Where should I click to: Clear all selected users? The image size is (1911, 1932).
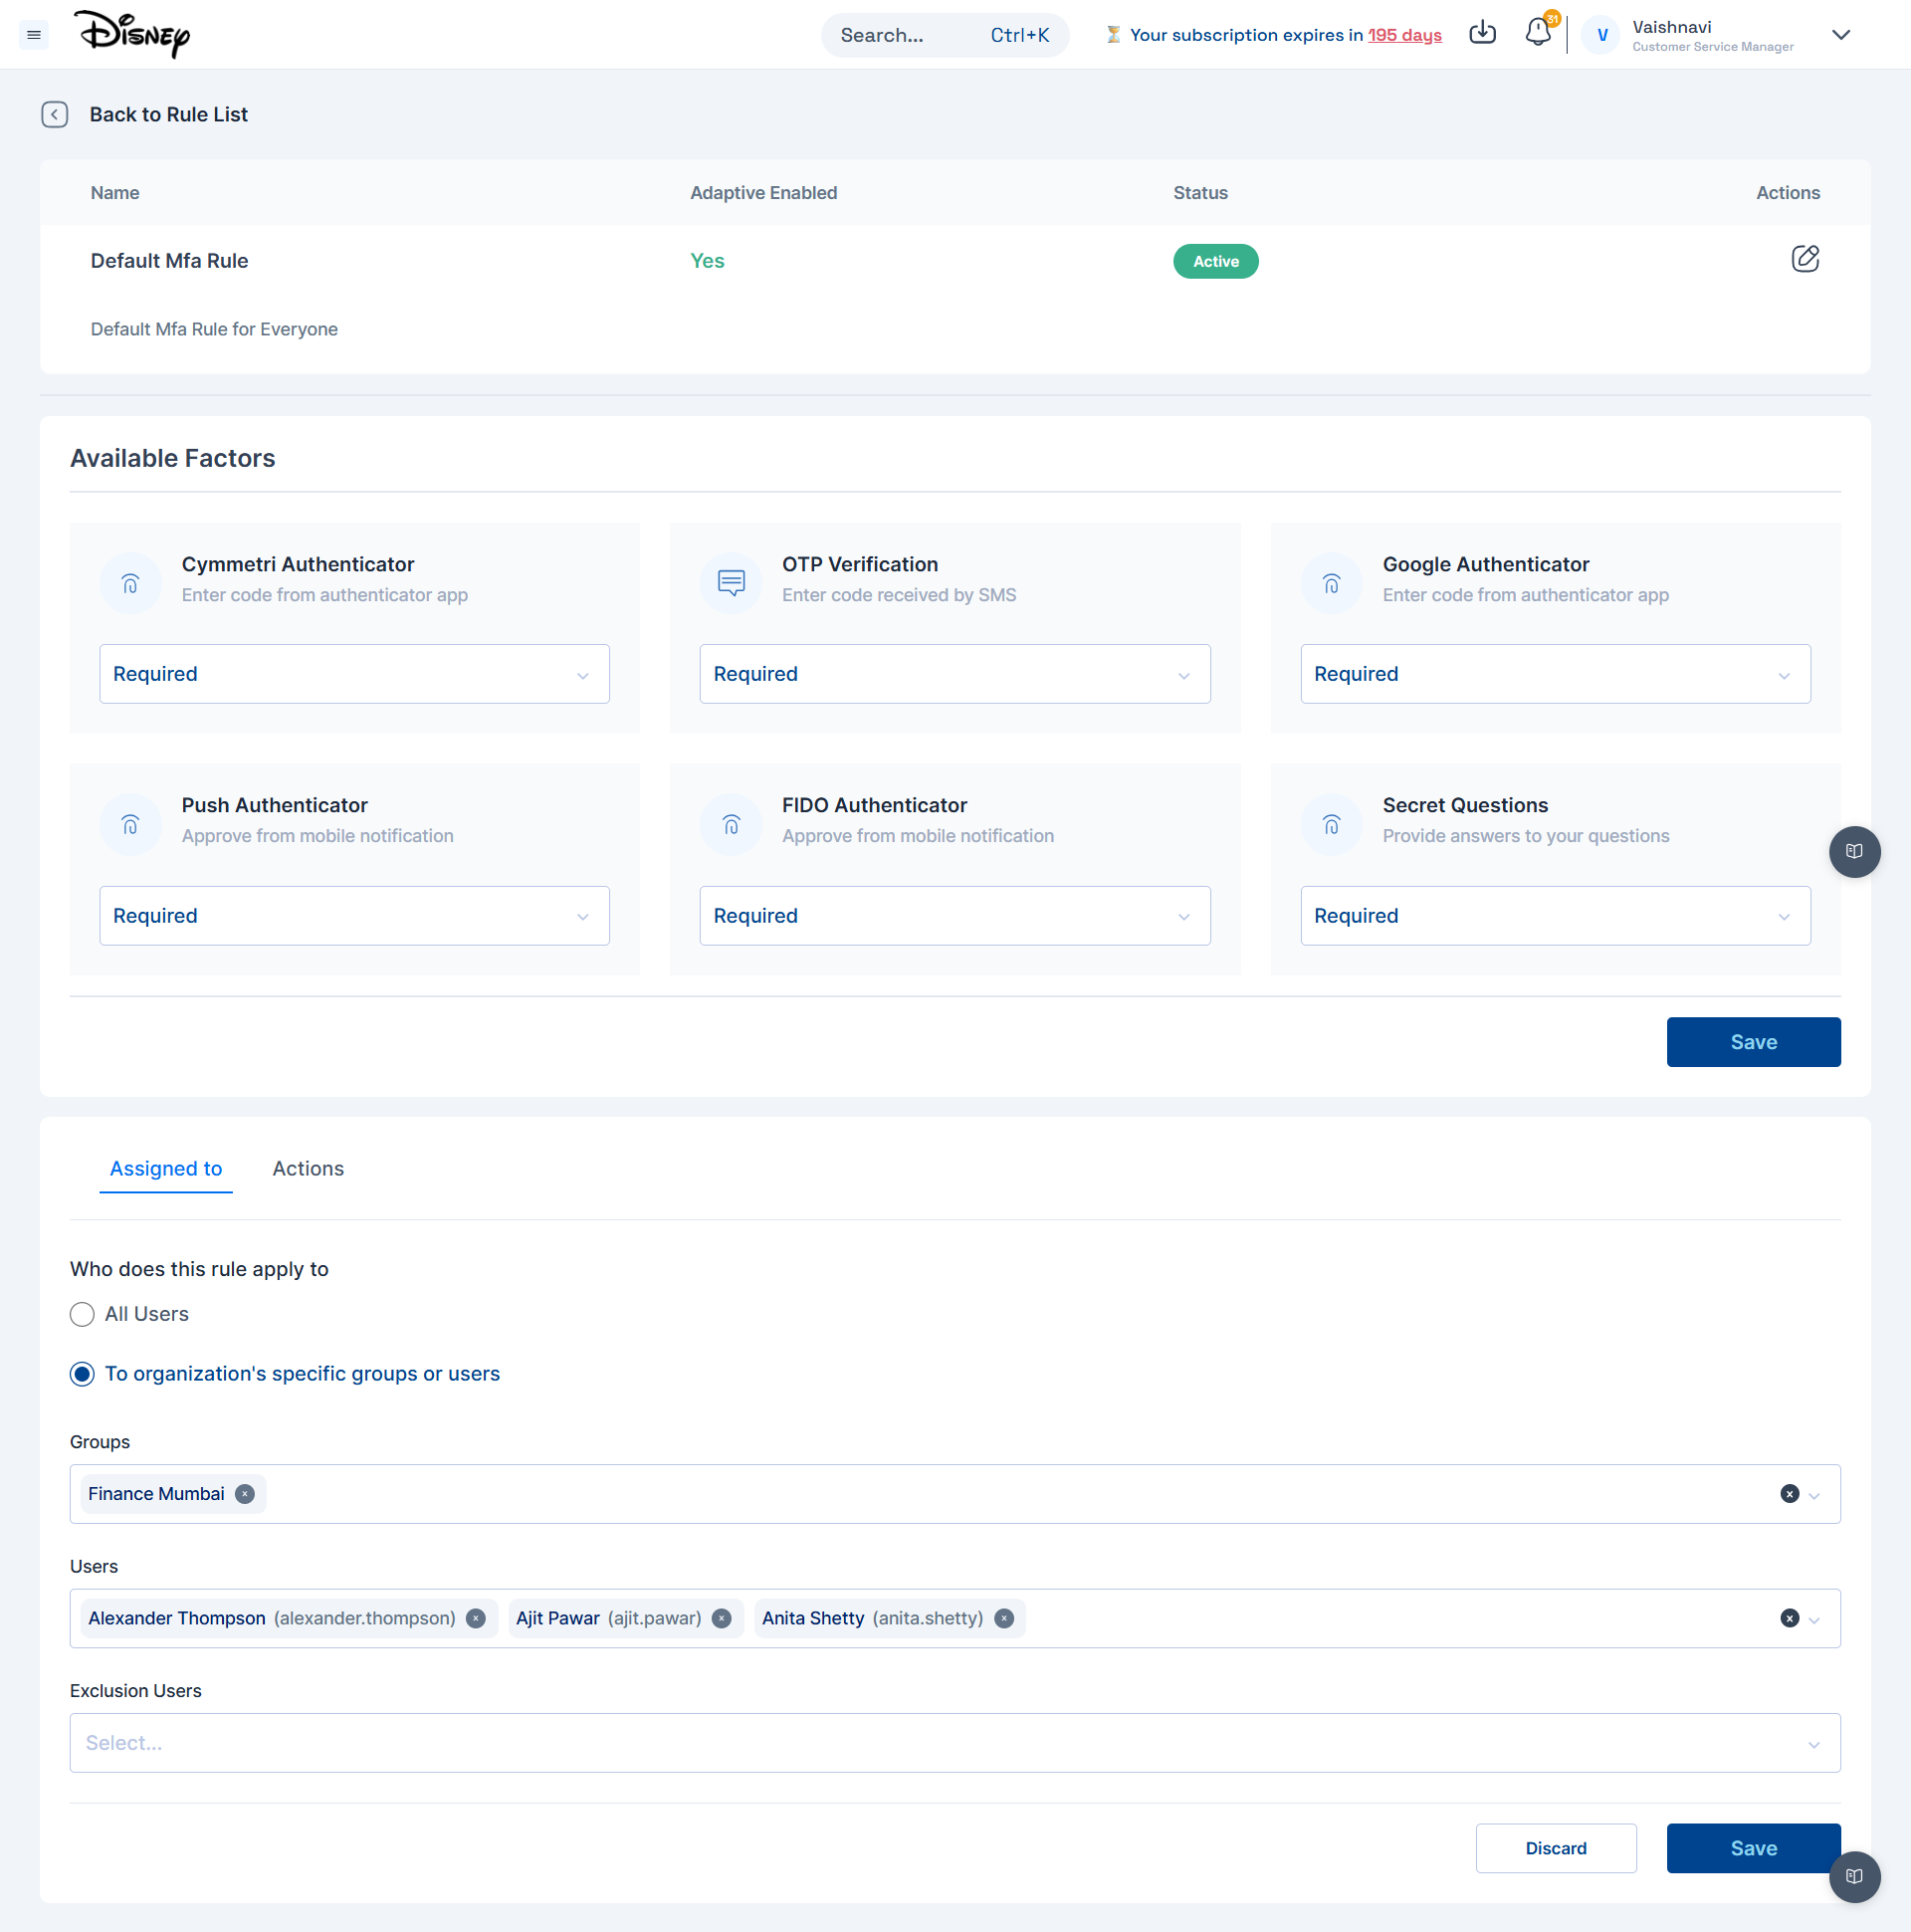coord(1789,1618)
